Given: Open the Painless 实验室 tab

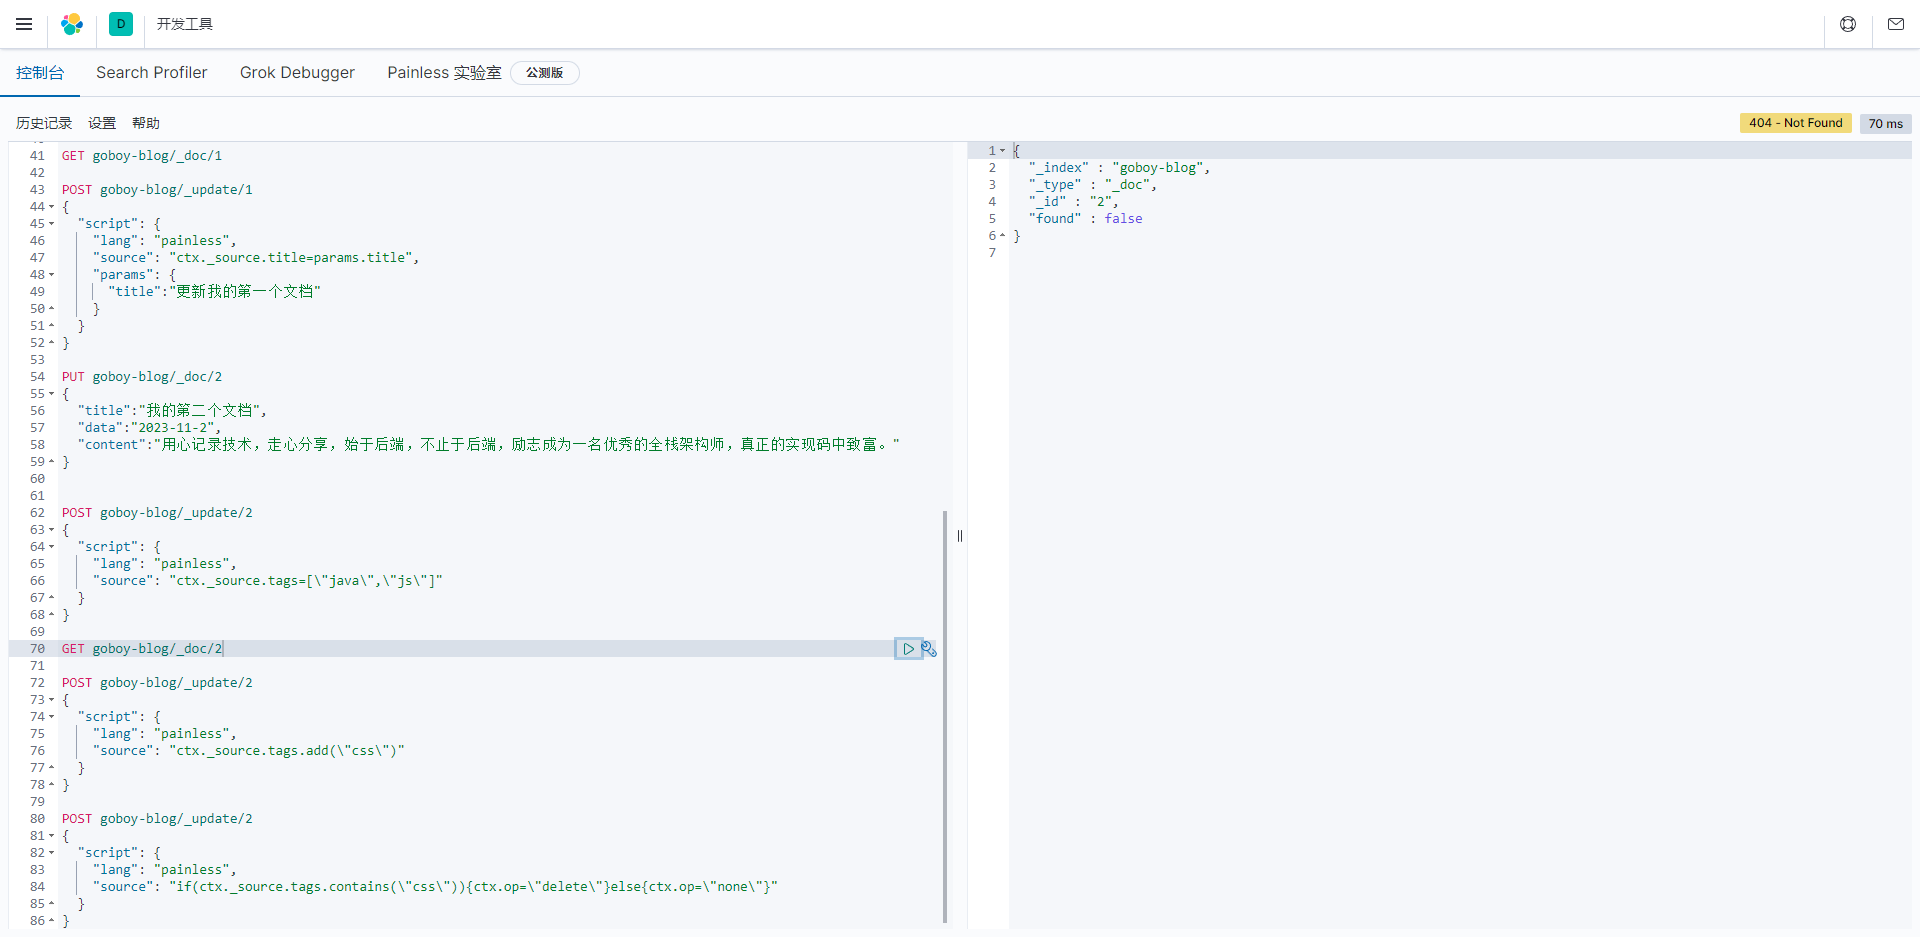Looking at the screenshot, I should 444,73.
